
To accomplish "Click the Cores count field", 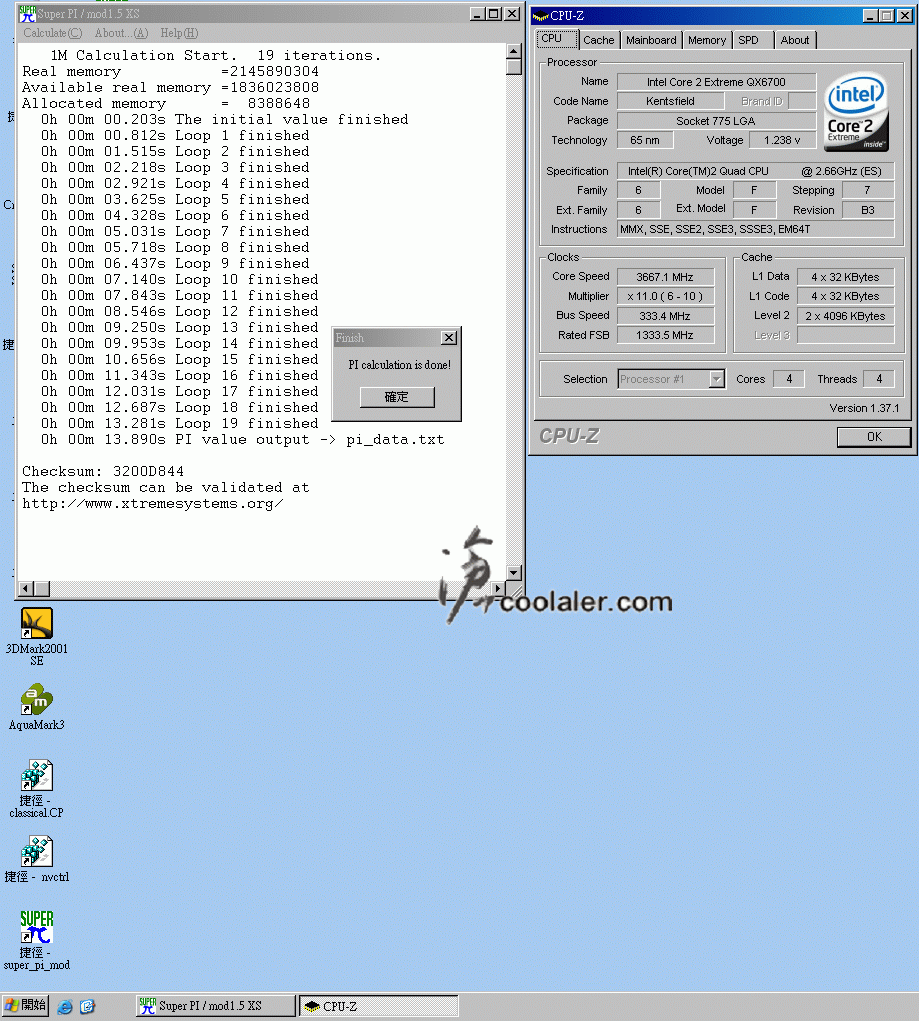I will pos(789,379).
